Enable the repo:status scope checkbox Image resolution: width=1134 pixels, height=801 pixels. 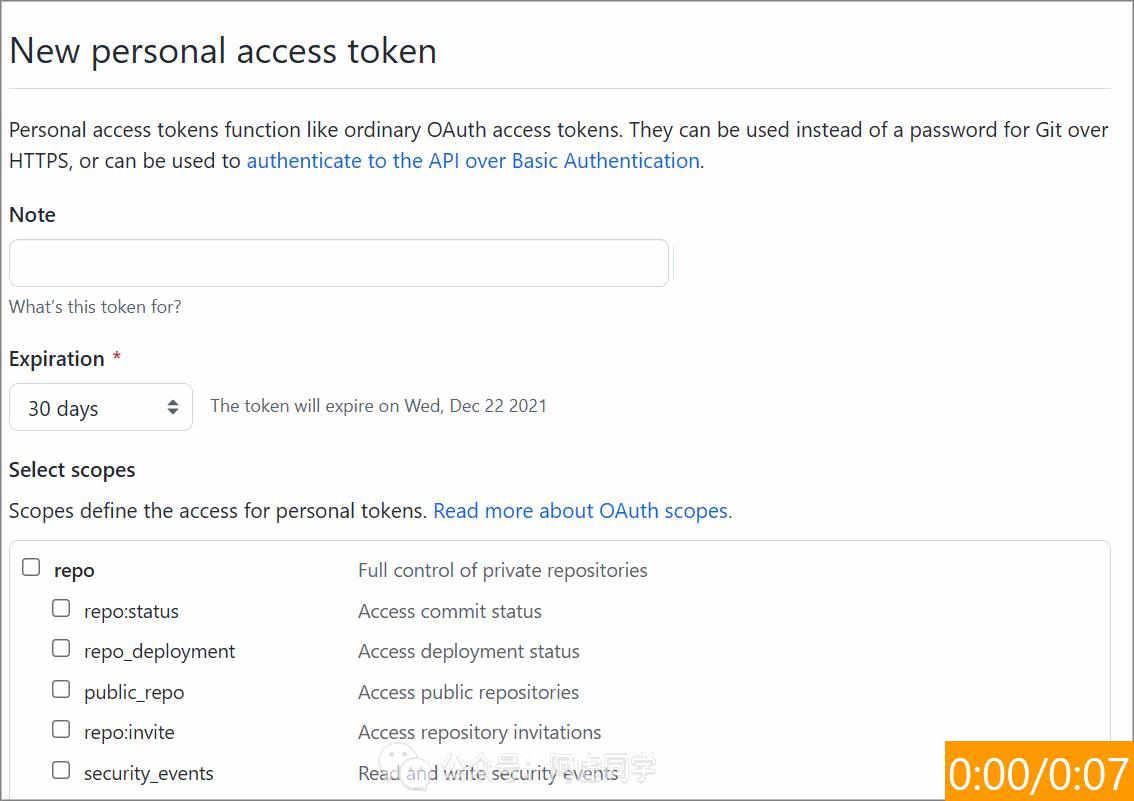62,608
